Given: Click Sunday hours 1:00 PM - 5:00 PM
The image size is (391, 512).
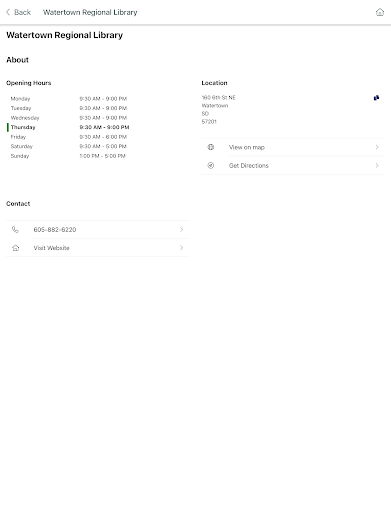Looking at the screenshot, I should [x=102, y=156].
